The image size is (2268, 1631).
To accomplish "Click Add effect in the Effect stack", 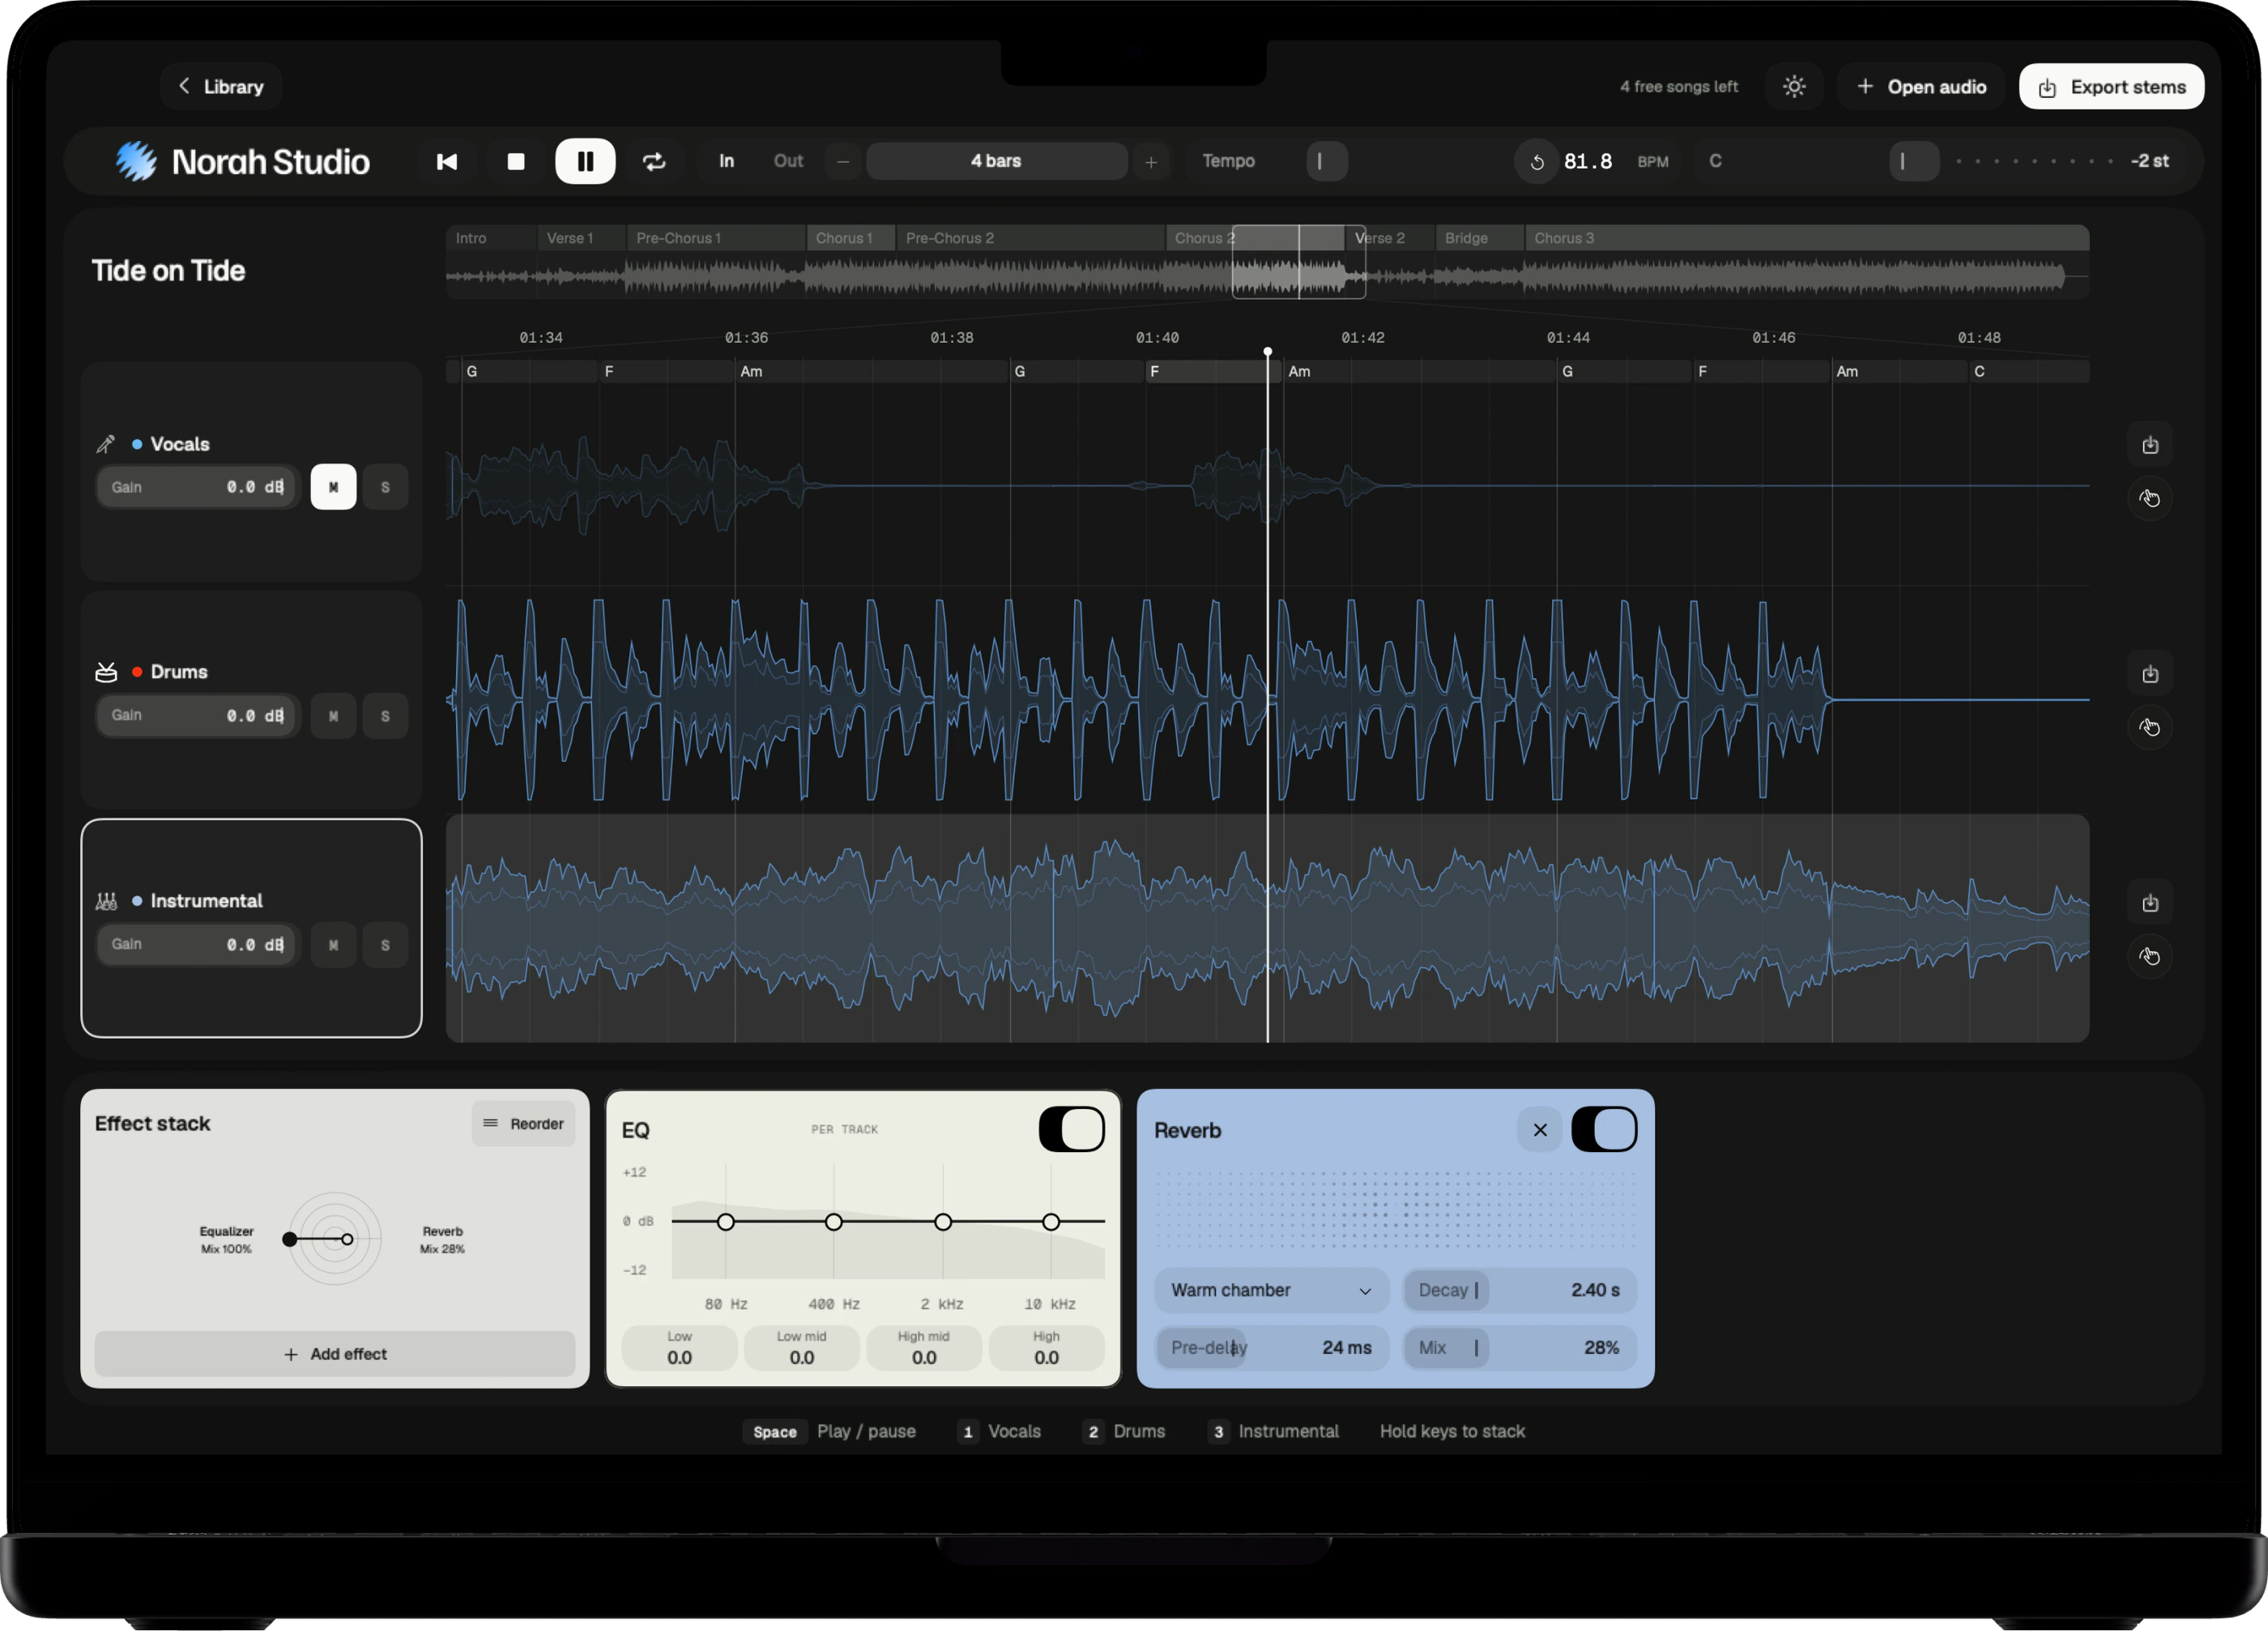I will click(x=334, y=1354).
